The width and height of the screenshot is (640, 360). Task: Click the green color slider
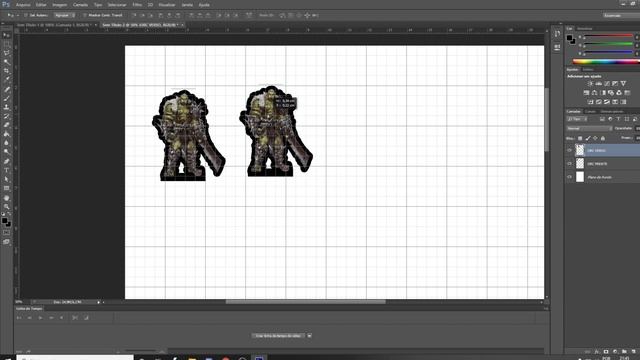pyautogui.click(x=608, y=44)
